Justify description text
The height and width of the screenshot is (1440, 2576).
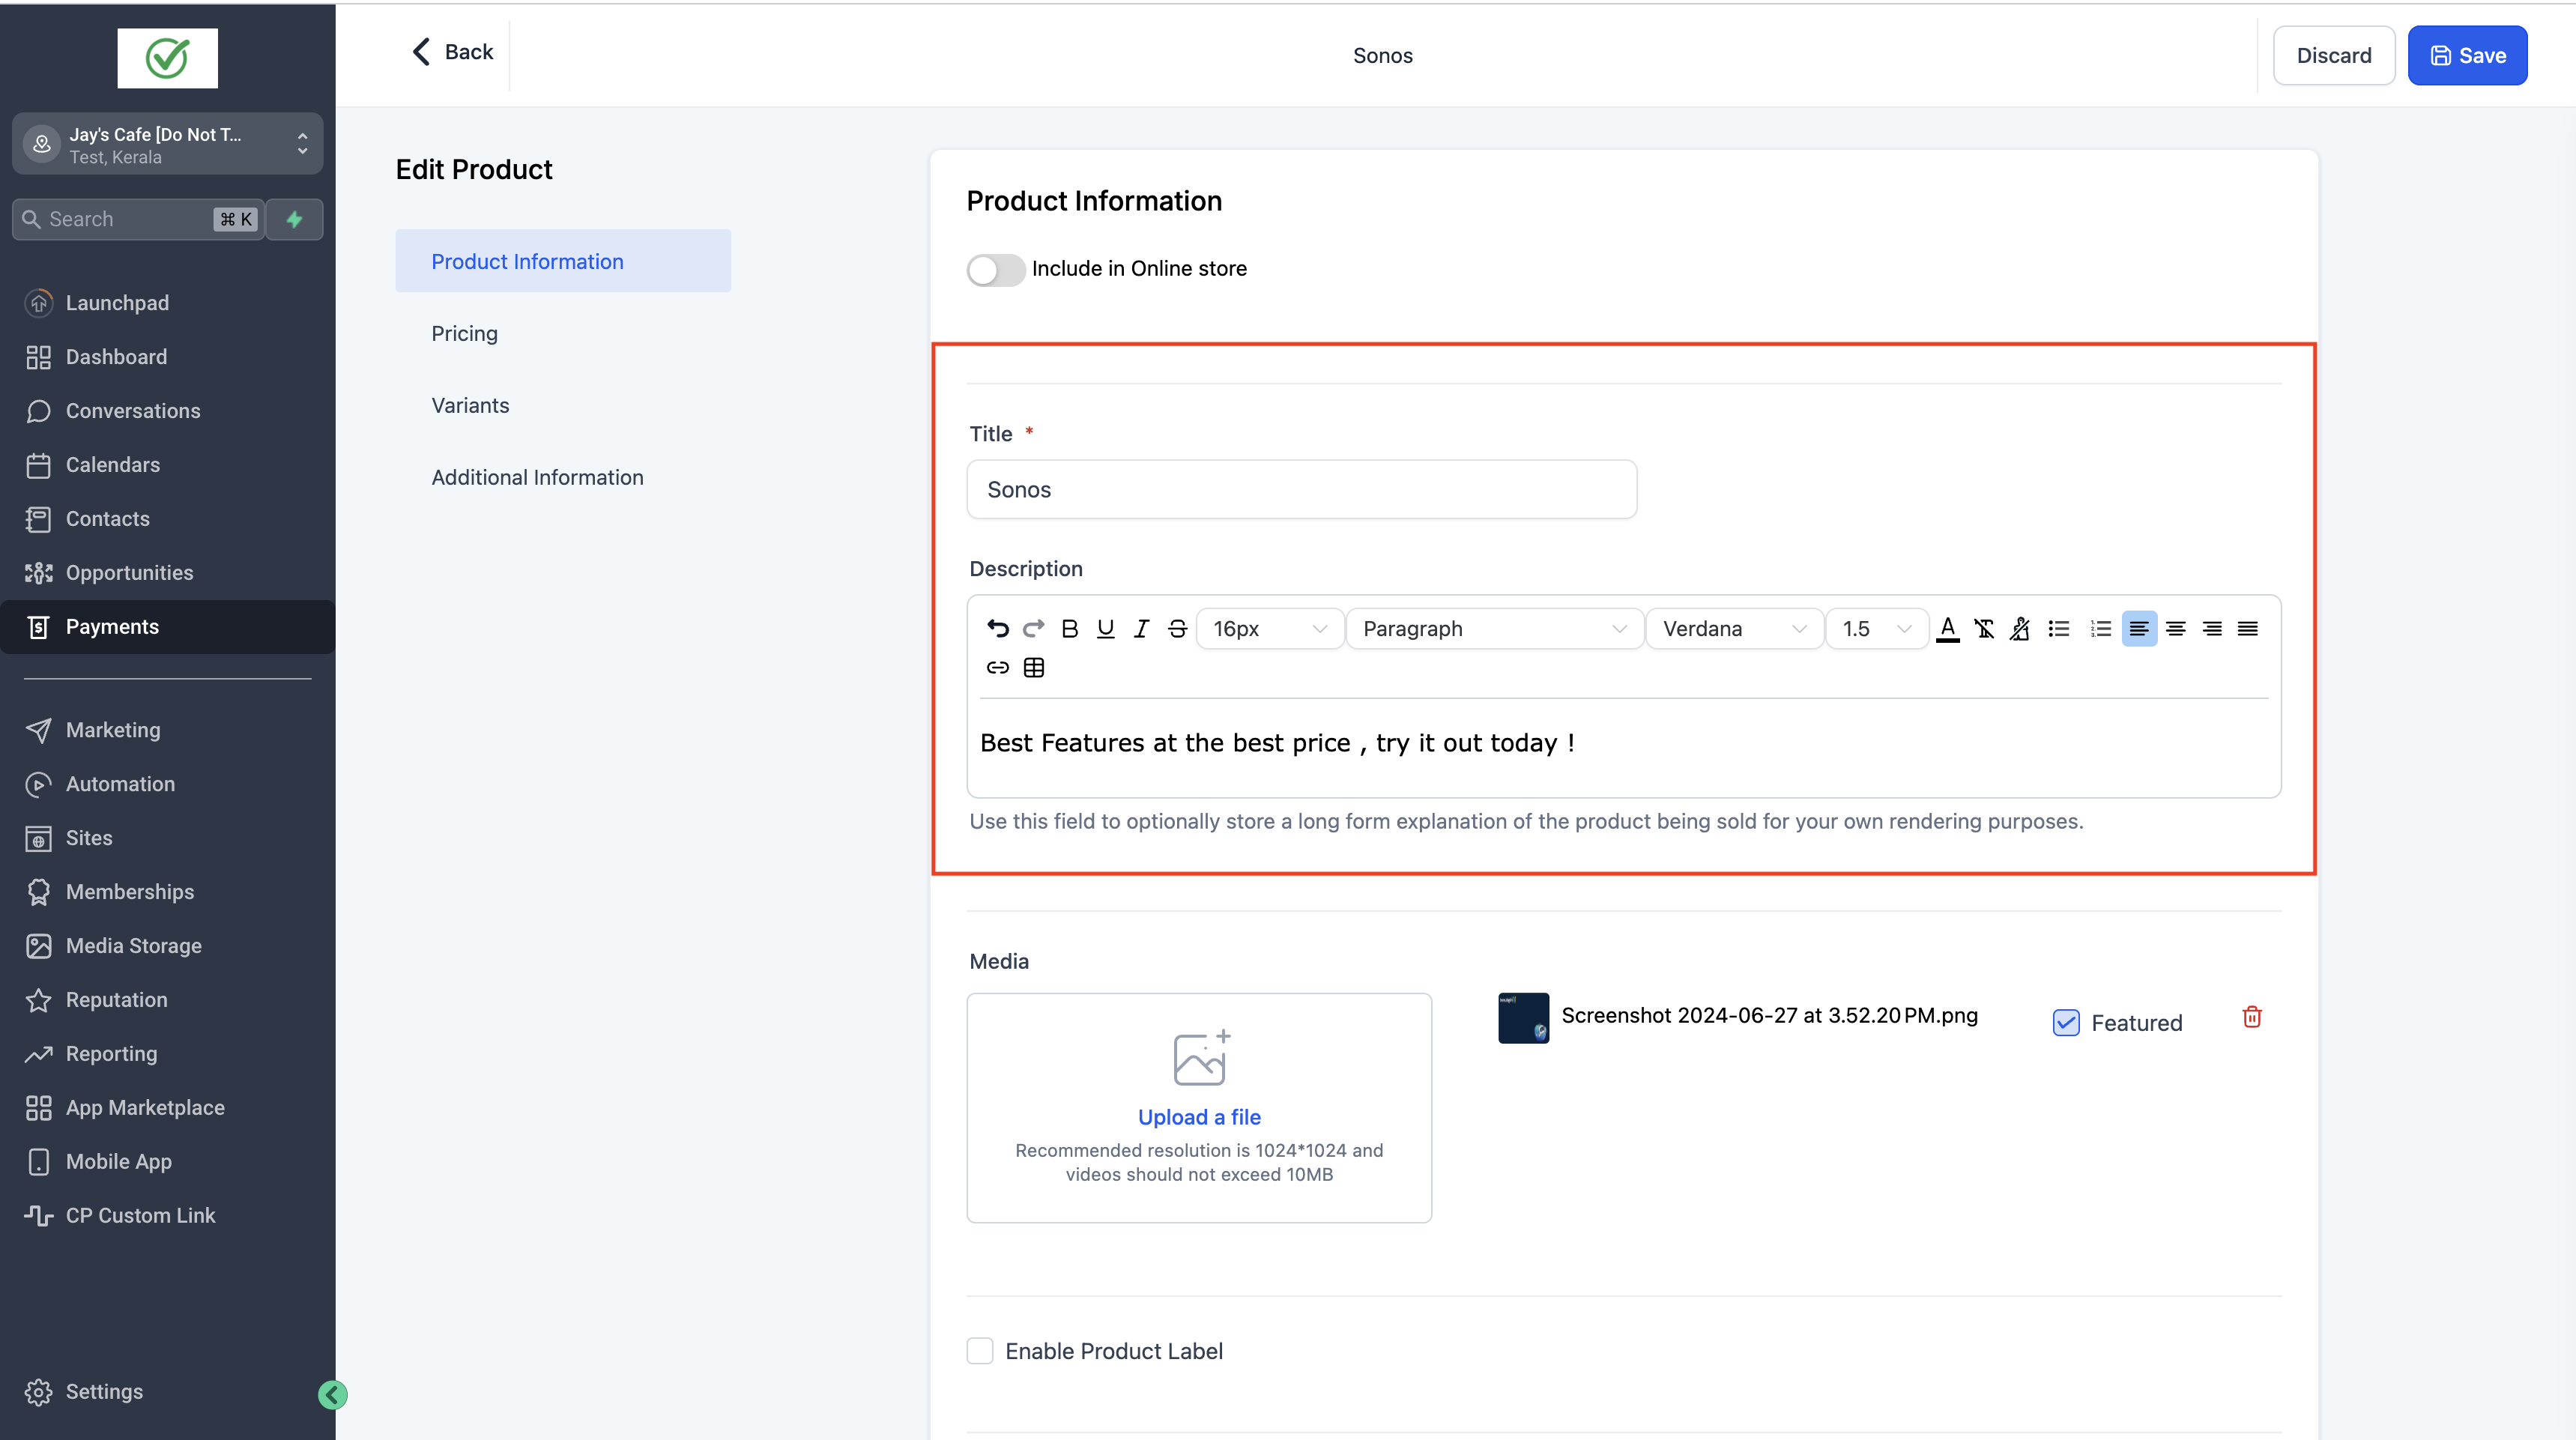2247,628
